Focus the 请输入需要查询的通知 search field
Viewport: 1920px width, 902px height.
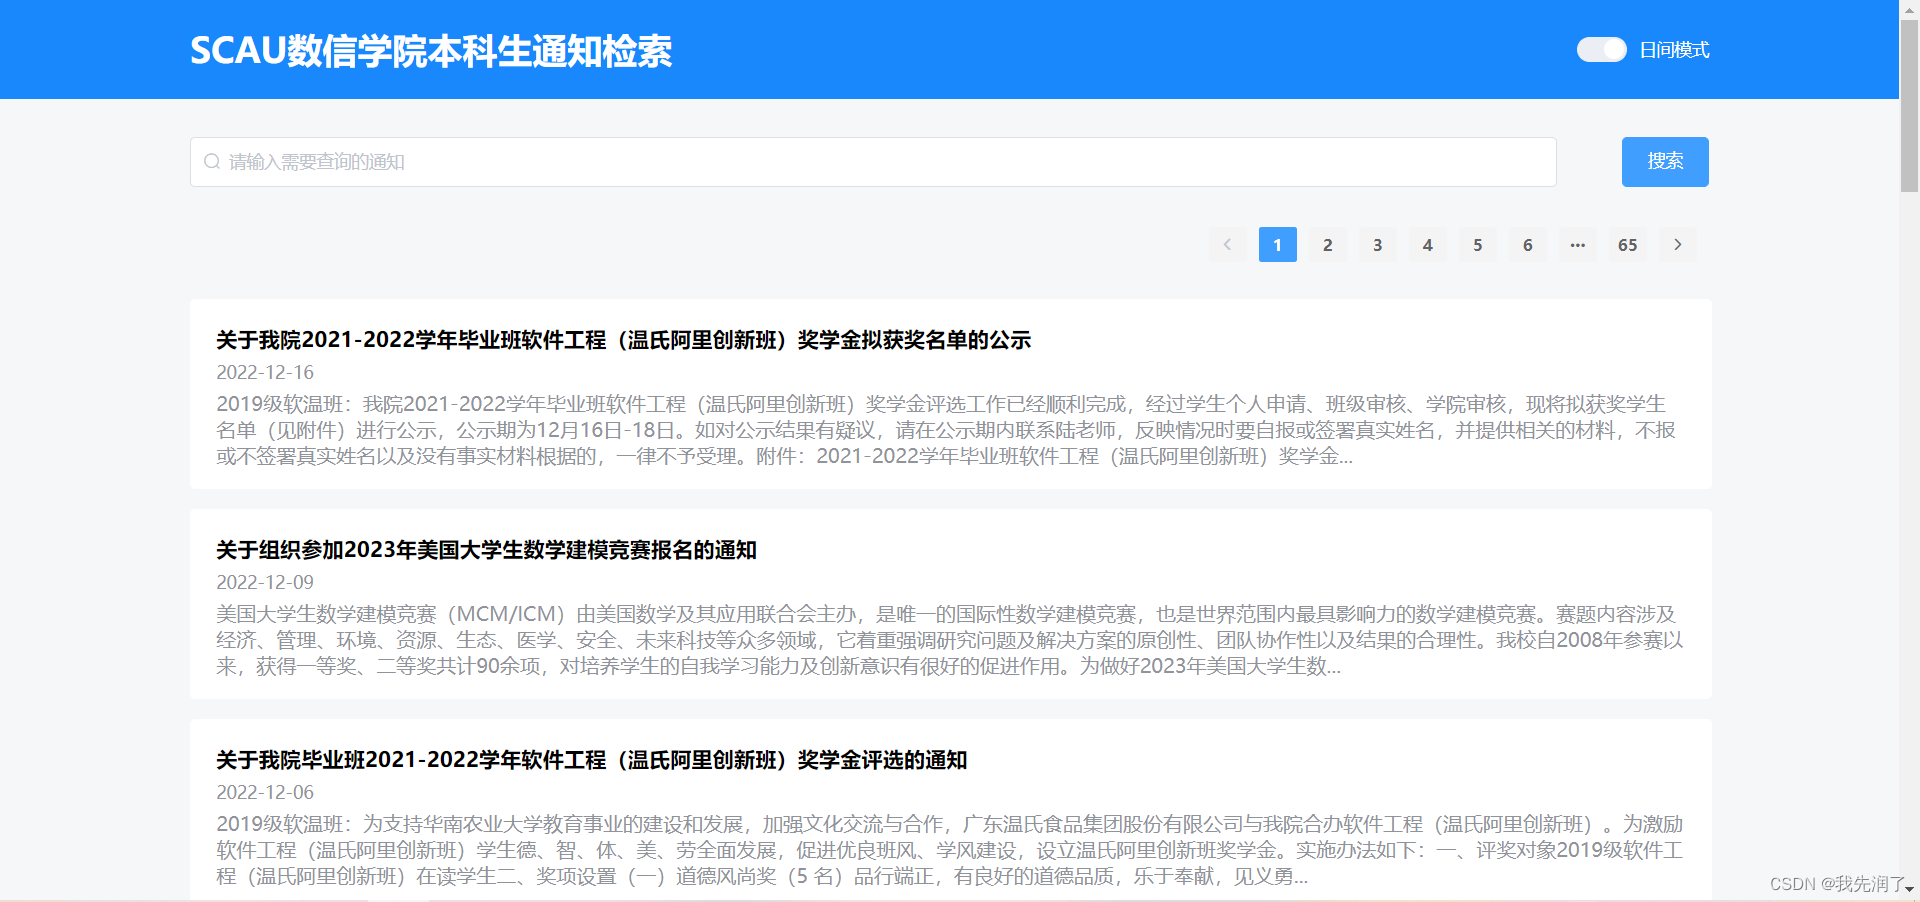tap(873, 162)
